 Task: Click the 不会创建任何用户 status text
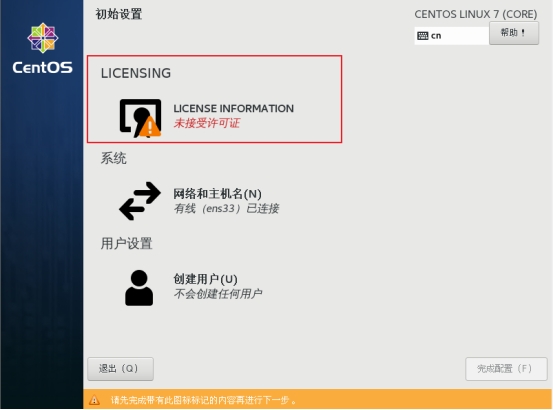tap(218, 294)
